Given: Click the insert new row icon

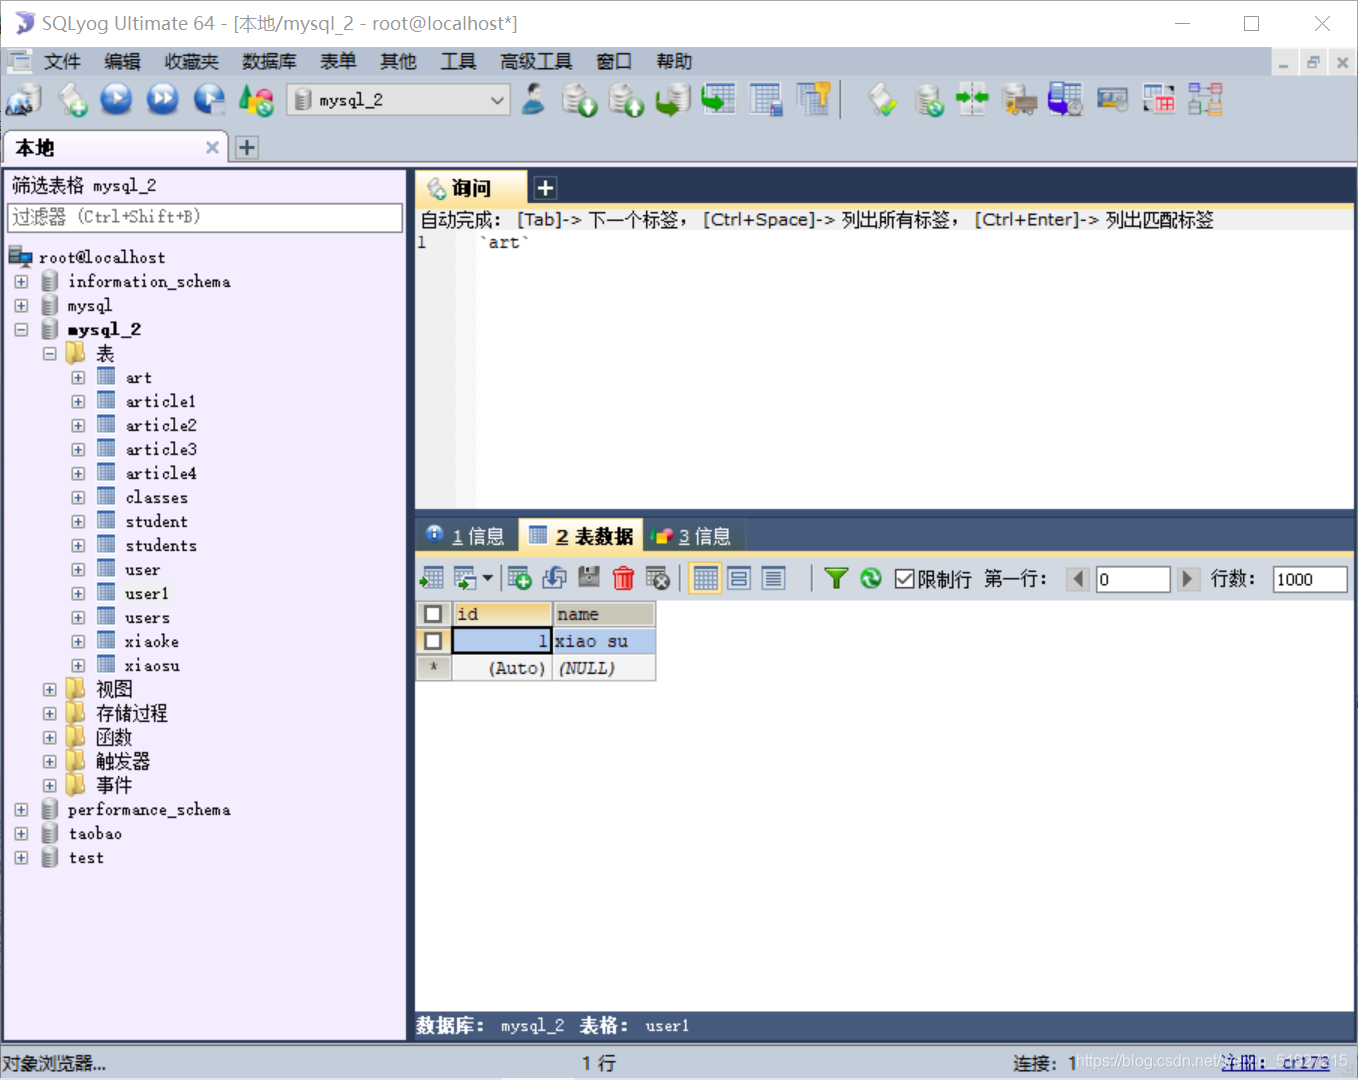Looking at the screenshot, I should click(518, 578).
